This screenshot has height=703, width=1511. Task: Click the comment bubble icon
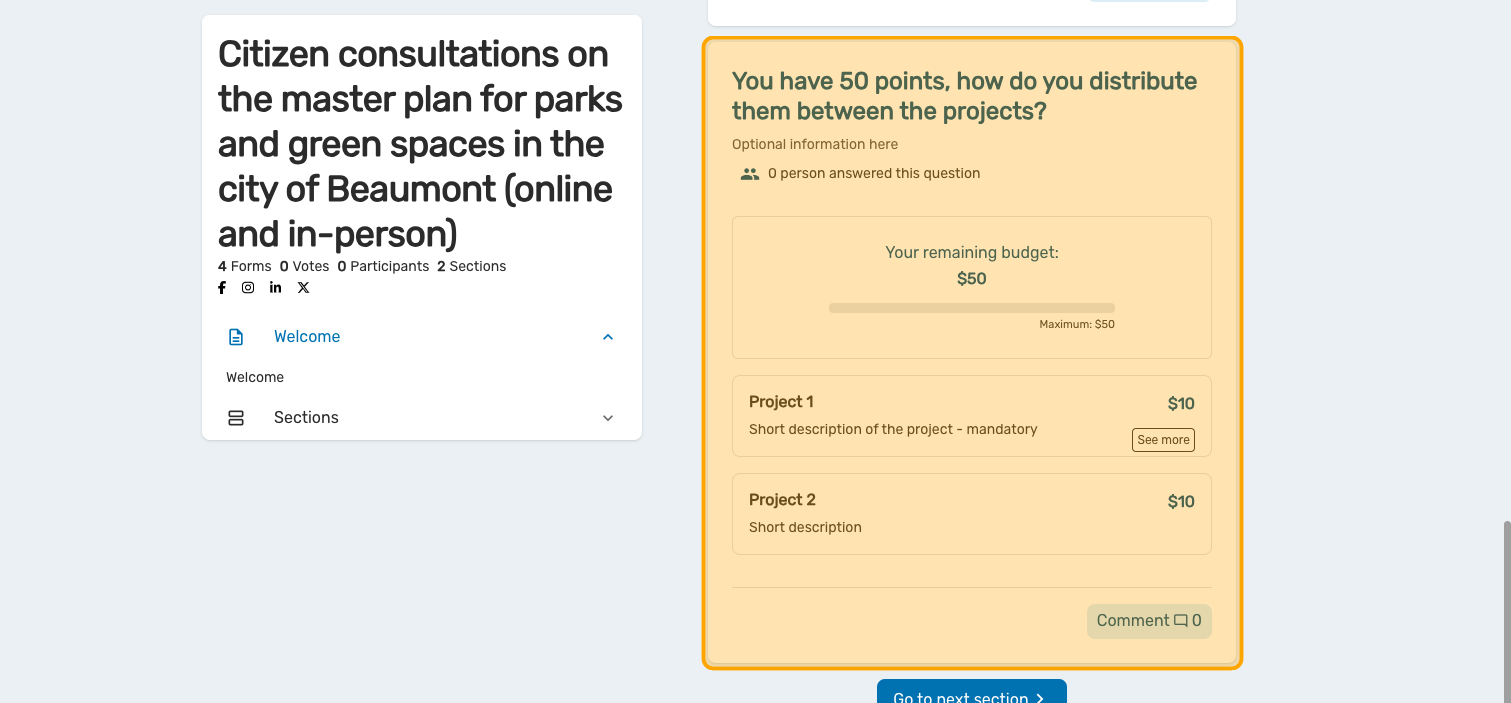[1181, 621]
